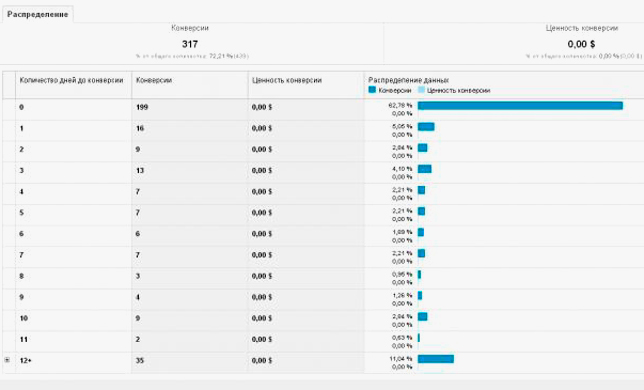Click the 0,63 % percentage label
644x390 pixels.
(x=402, y=337)
